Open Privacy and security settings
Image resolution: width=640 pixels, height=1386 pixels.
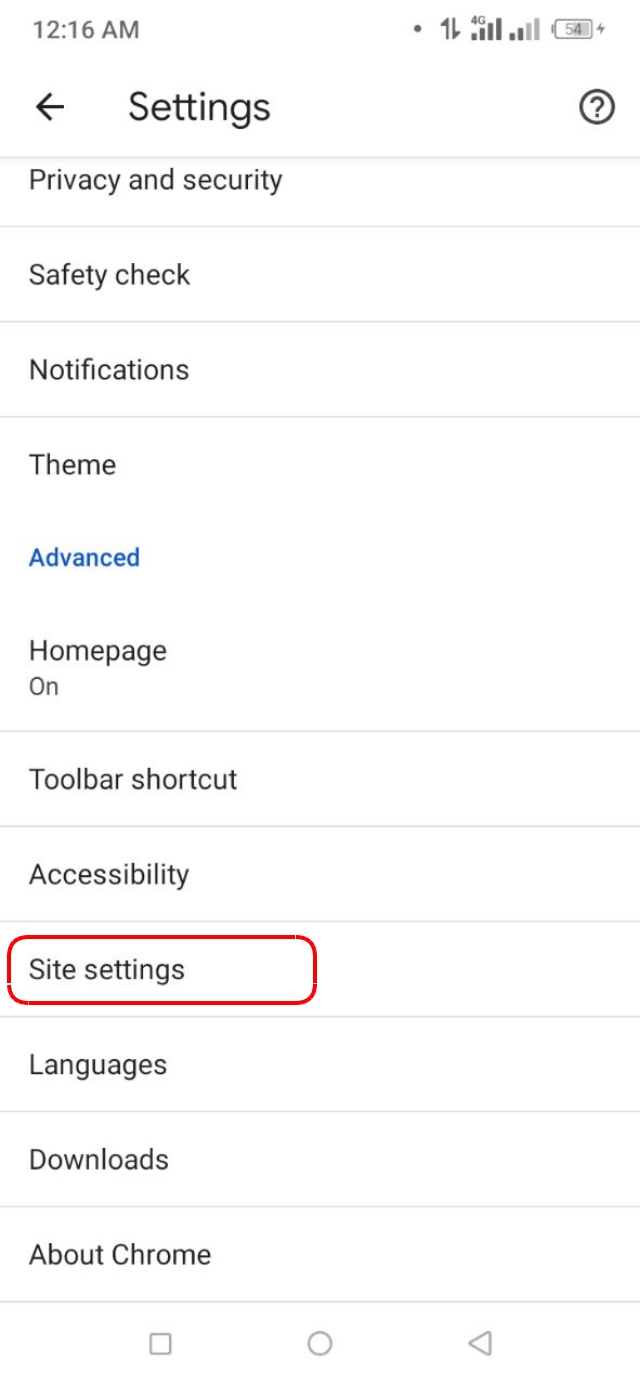(156, 180)
